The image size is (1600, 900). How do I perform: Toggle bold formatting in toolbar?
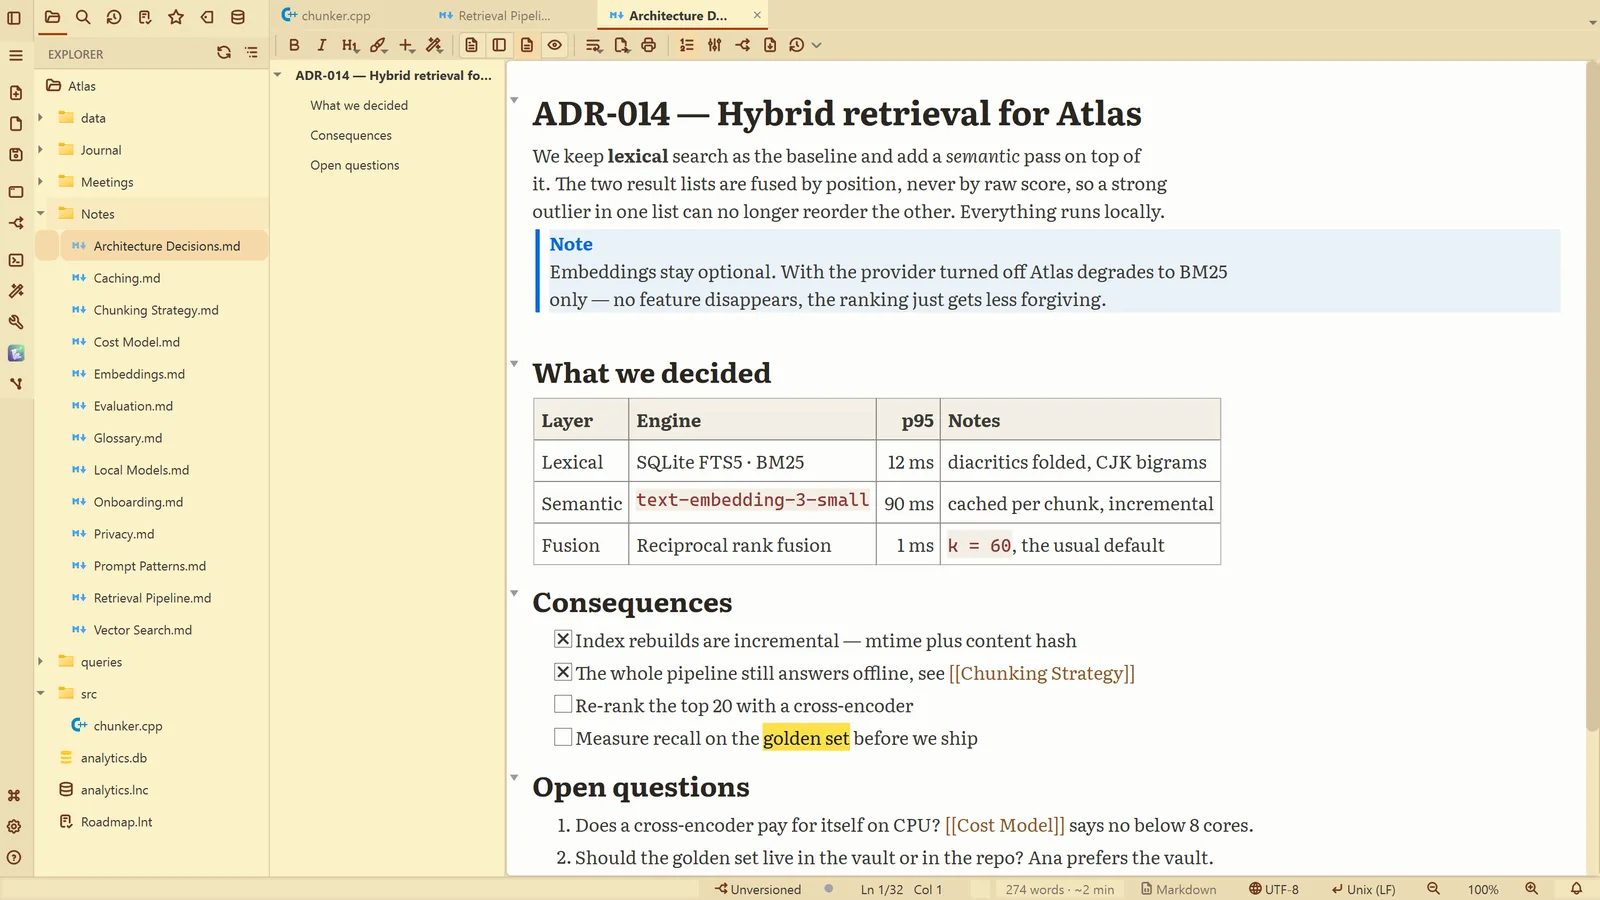pyautogui.click(x=294, y=45)
